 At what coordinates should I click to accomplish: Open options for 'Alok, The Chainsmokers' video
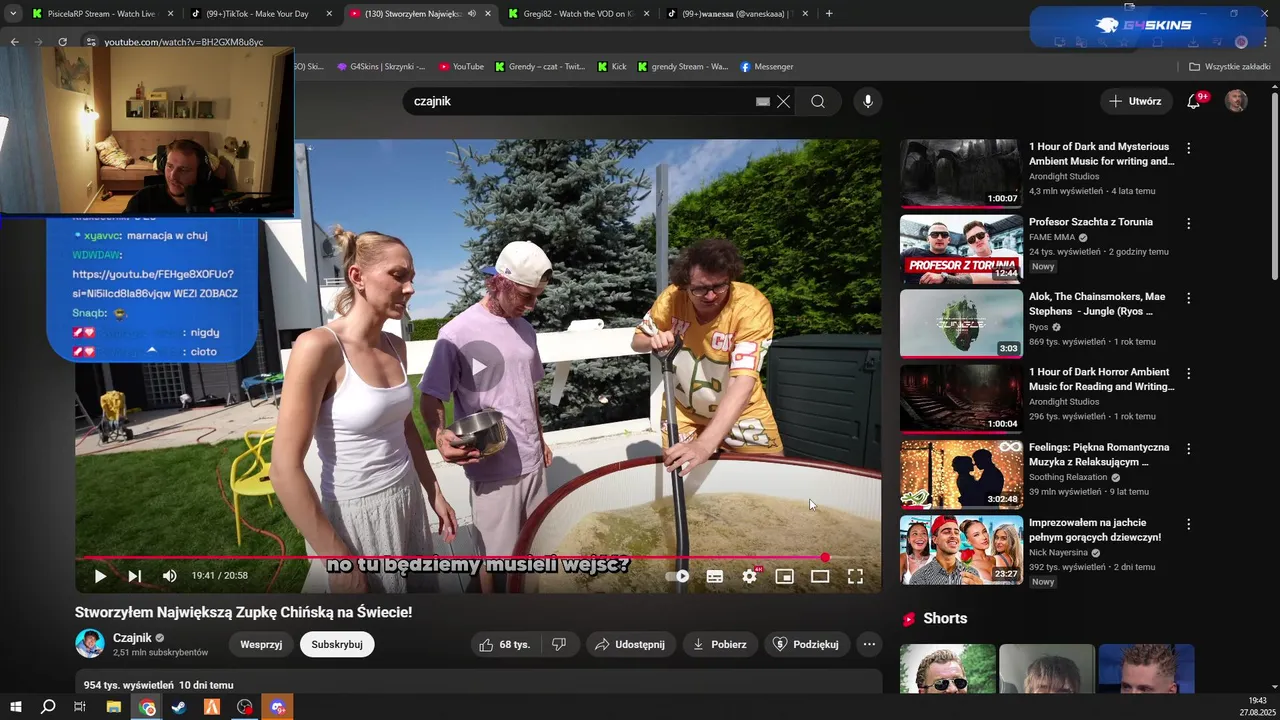(x=1189, y=298)
